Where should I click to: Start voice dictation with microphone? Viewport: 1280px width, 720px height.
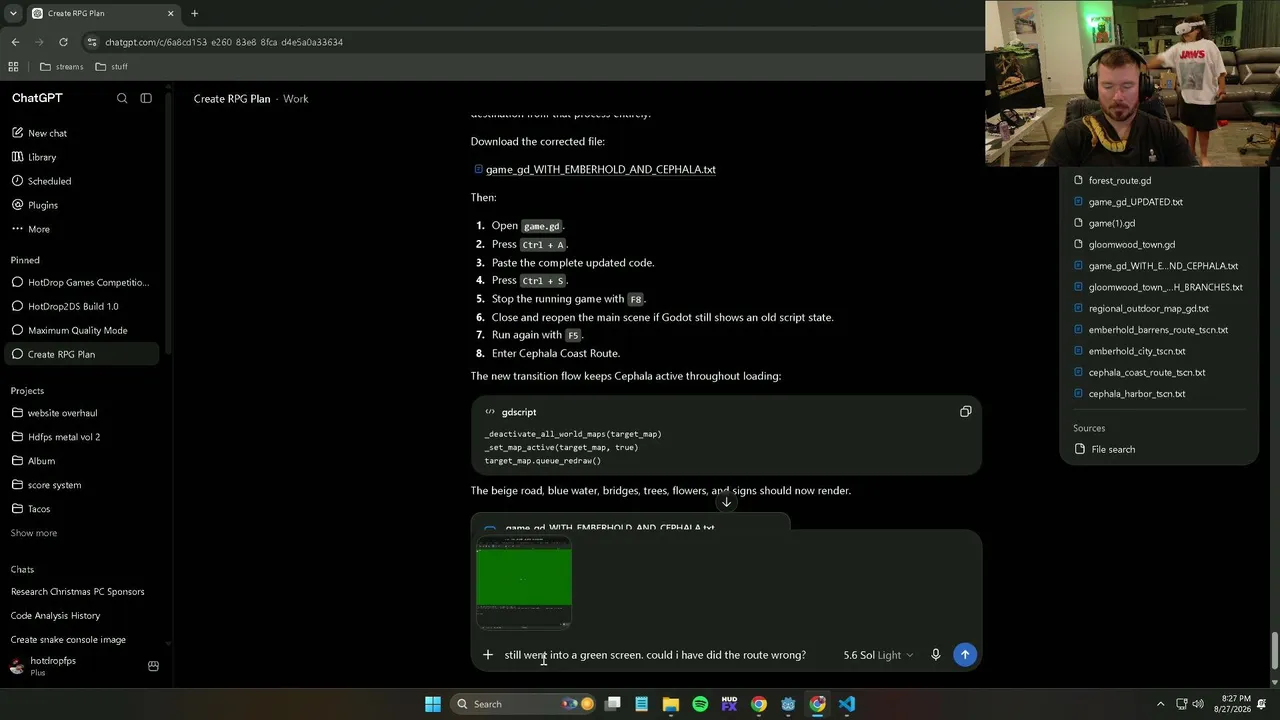[936, 655]
